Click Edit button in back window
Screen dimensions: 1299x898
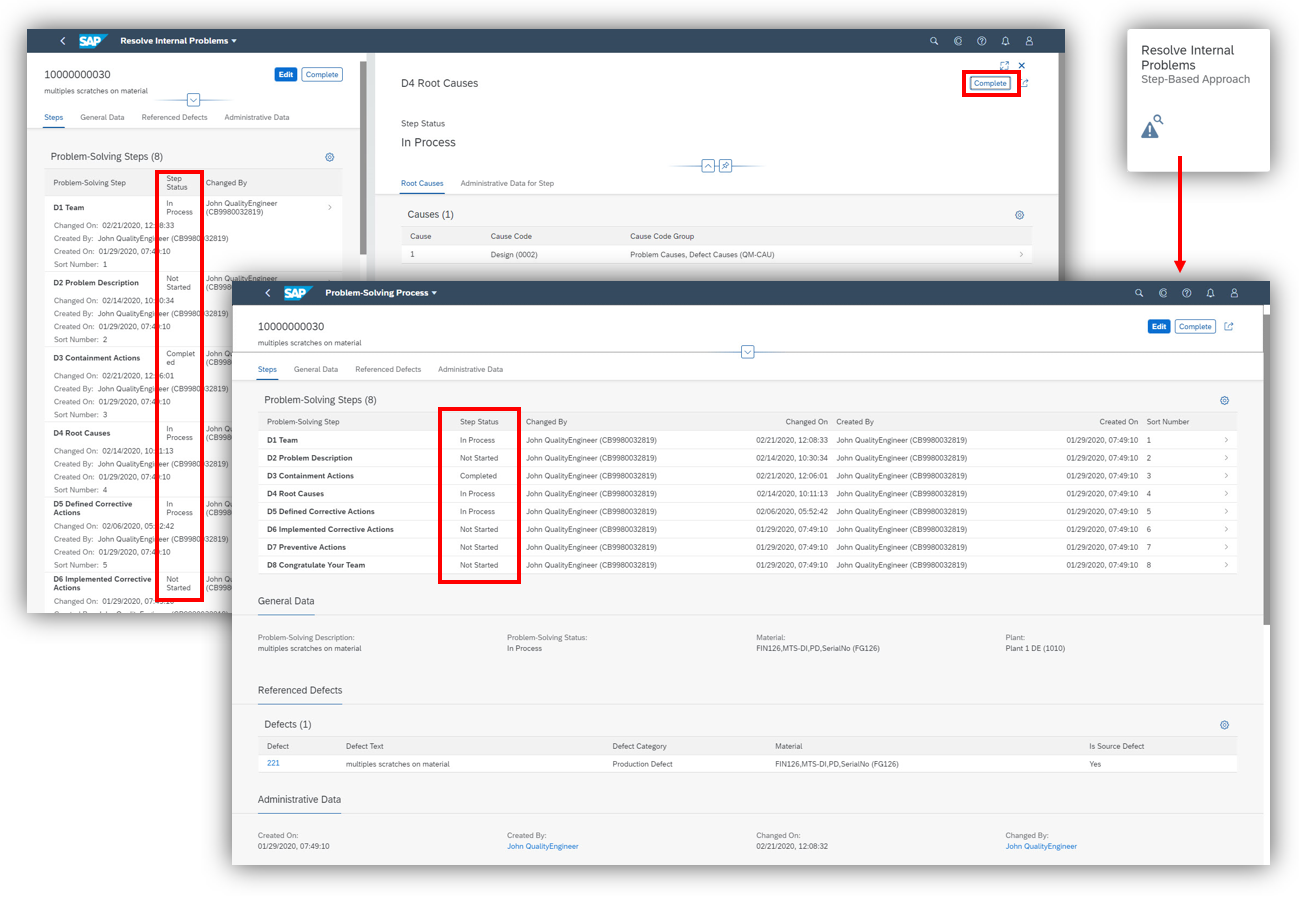coord(285,75)
